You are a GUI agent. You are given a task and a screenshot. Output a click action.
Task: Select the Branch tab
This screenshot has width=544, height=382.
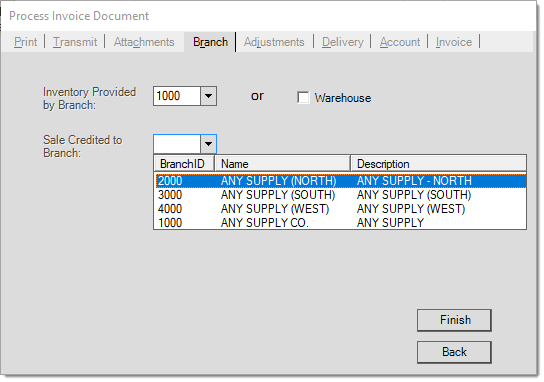(210, 42)
